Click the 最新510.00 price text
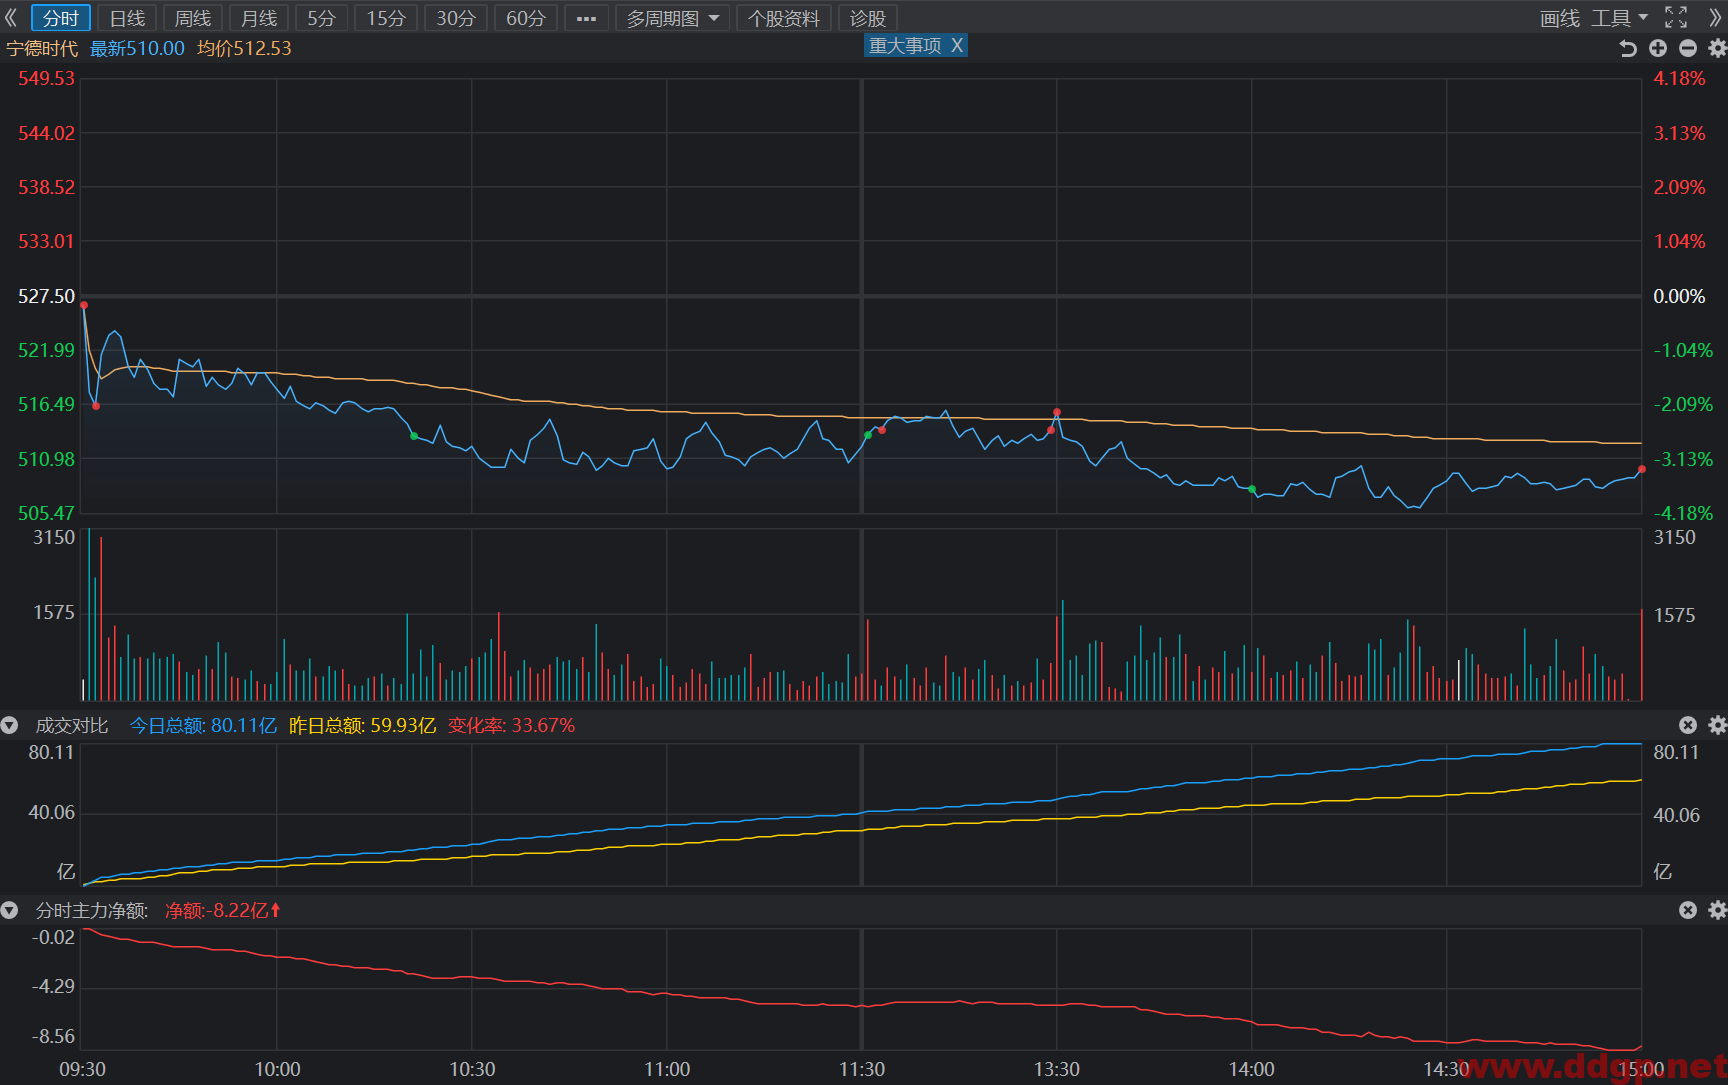The height and width of the screenshot is (1085, 1728). pyautogui.click(x=137, y=48)
